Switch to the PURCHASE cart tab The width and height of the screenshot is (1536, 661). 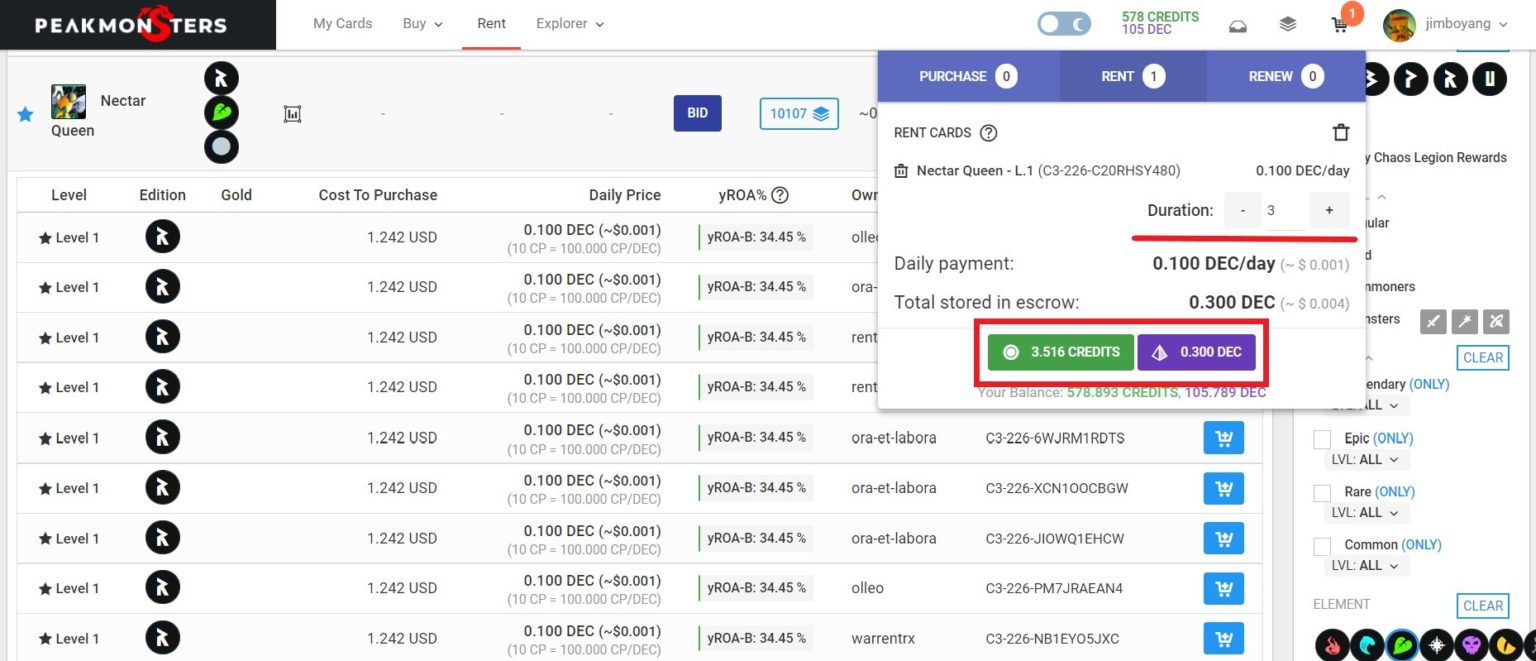point(967,76)
